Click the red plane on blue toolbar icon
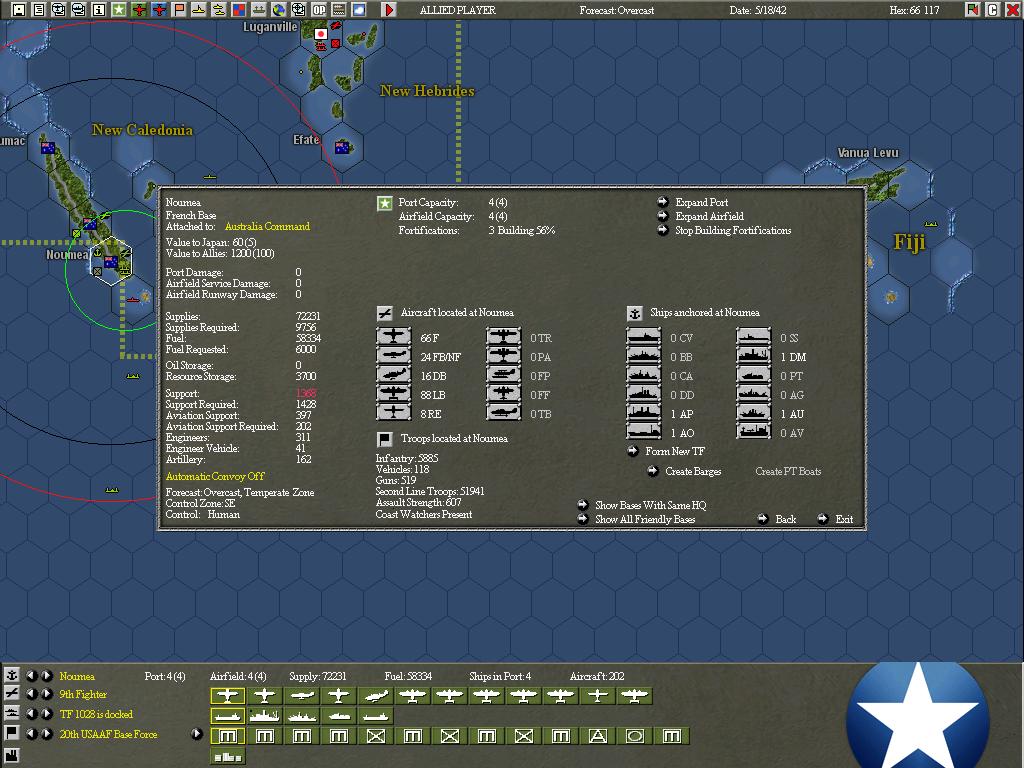Viewport: 1024px width, 768px height. click(159, 9)
